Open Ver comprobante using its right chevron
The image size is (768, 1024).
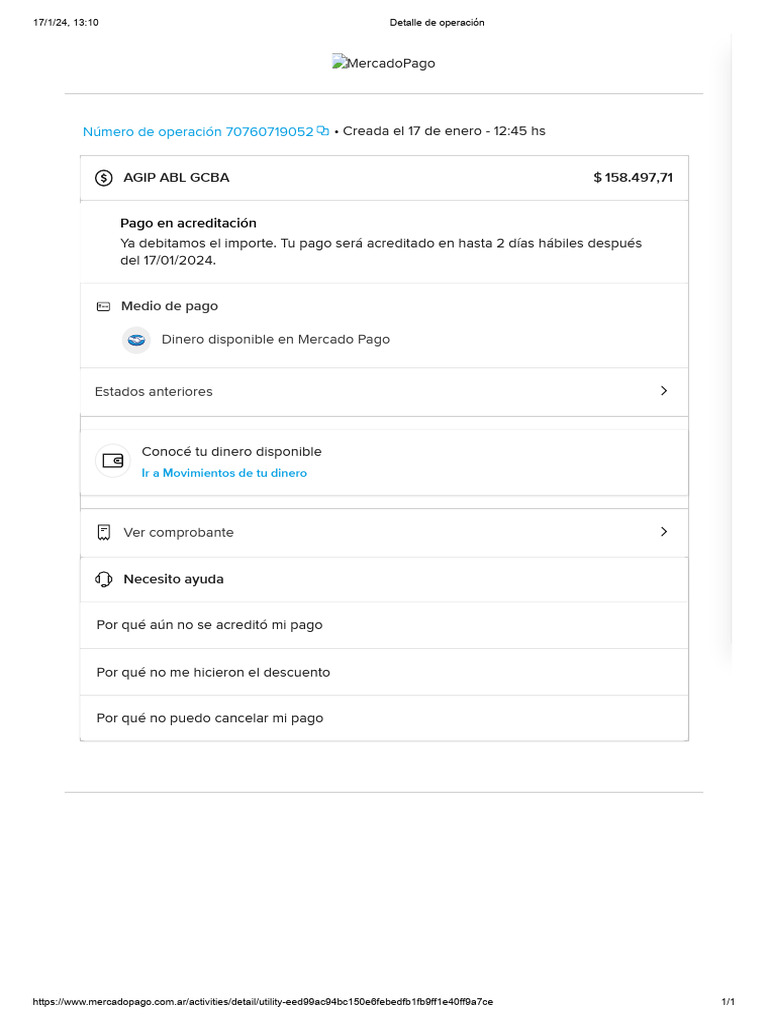pyautogui.click(x=664, y=532)
